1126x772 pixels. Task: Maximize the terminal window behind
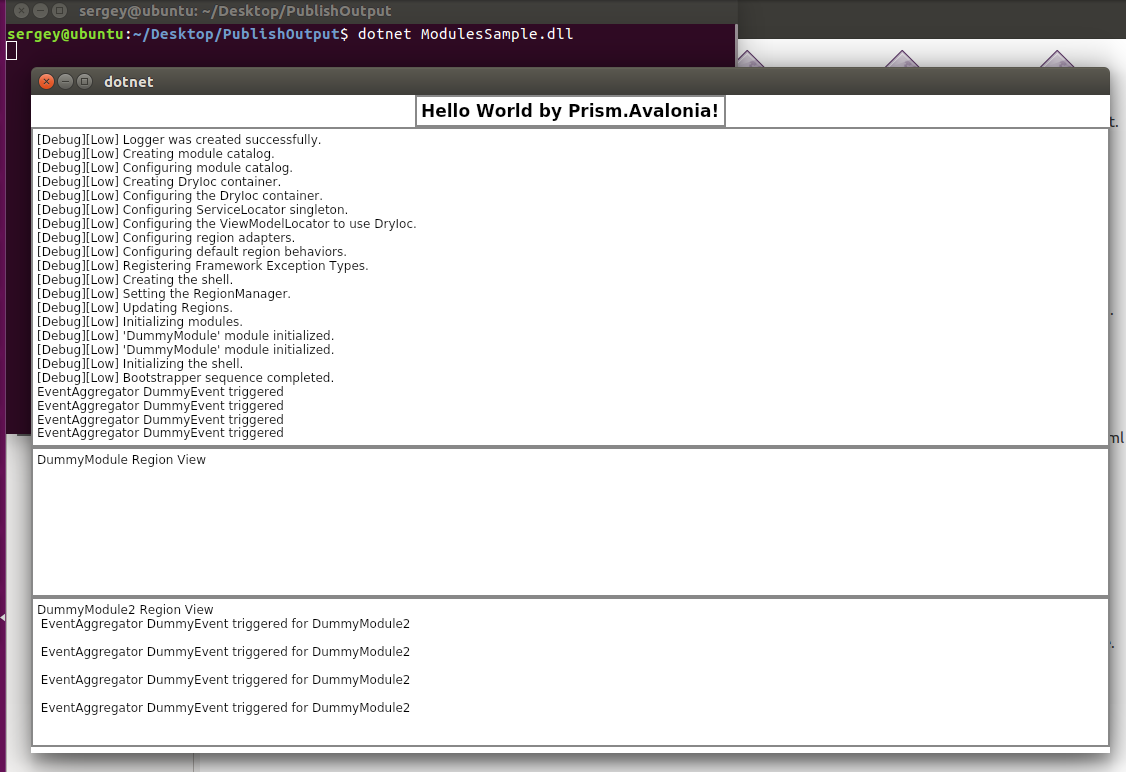(x=60, y=11)
